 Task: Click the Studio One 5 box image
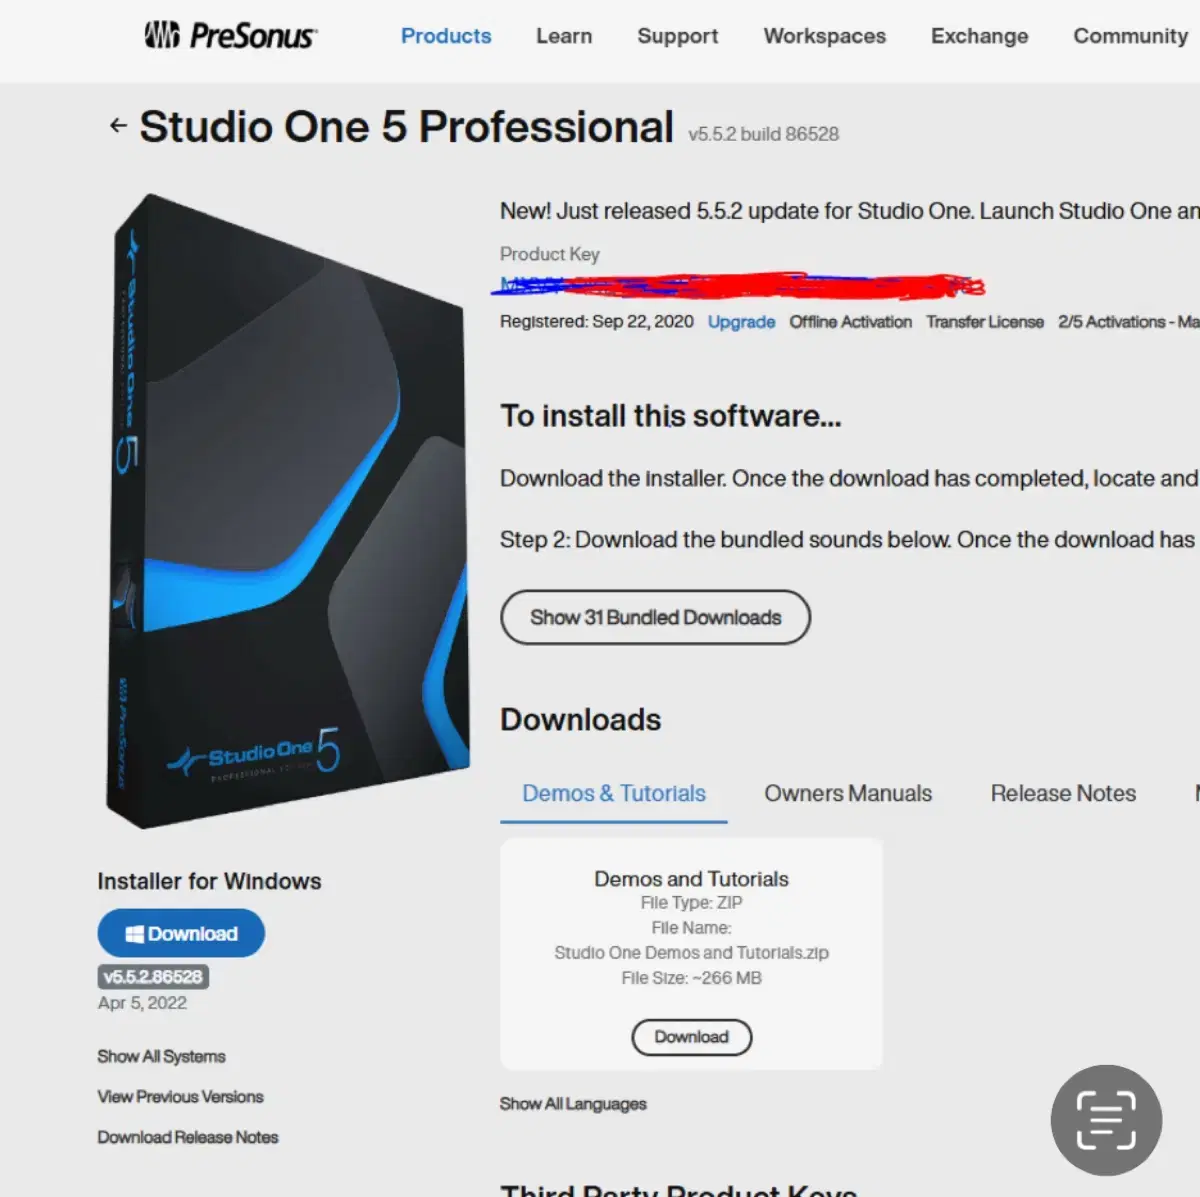[287, 510]
